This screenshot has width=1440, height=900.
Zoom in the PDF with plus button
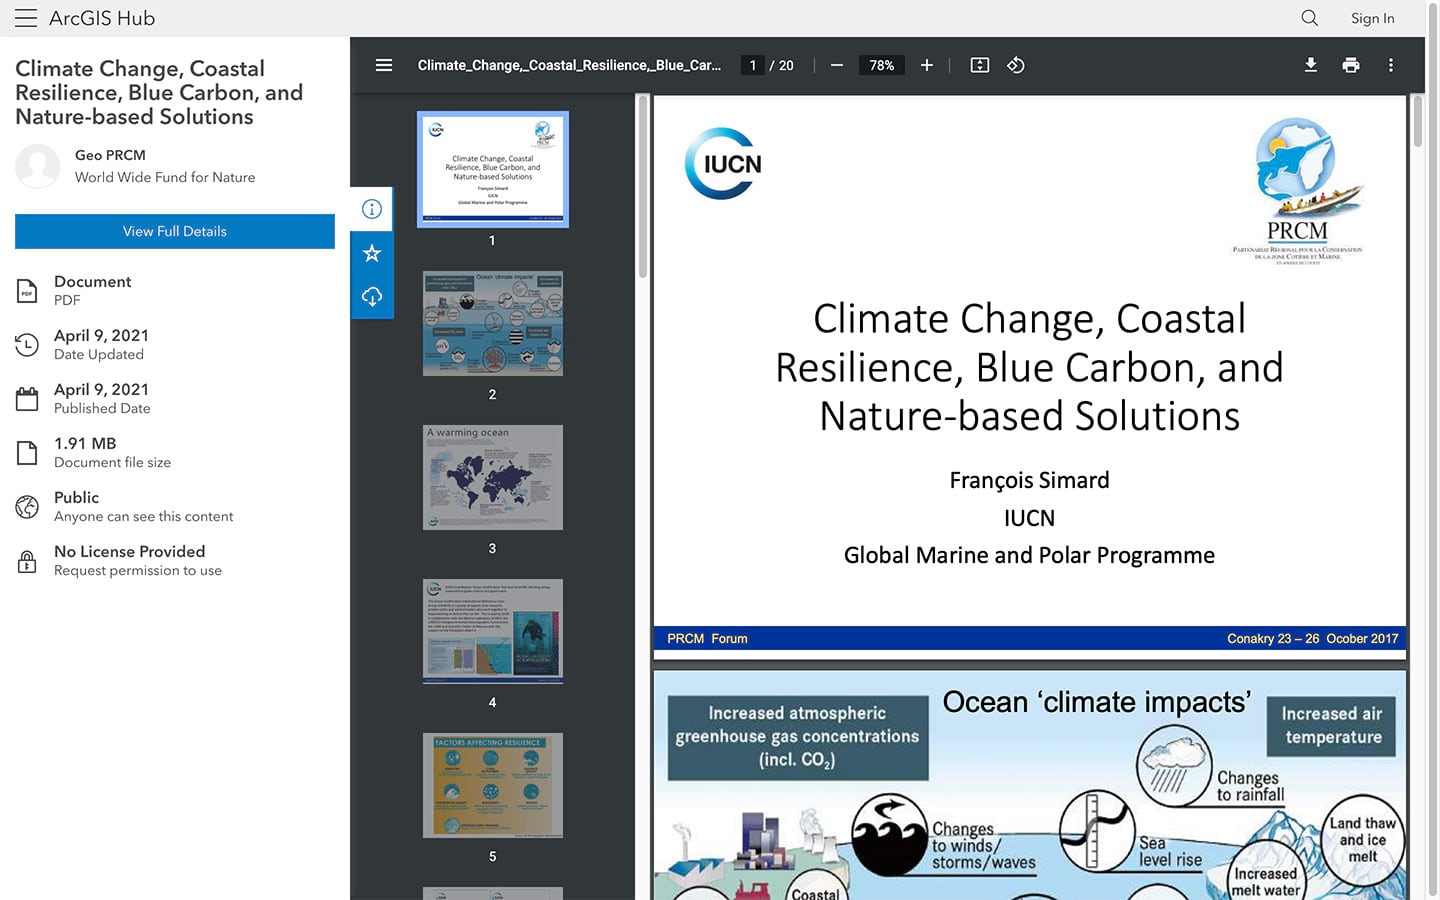(927, 65)
